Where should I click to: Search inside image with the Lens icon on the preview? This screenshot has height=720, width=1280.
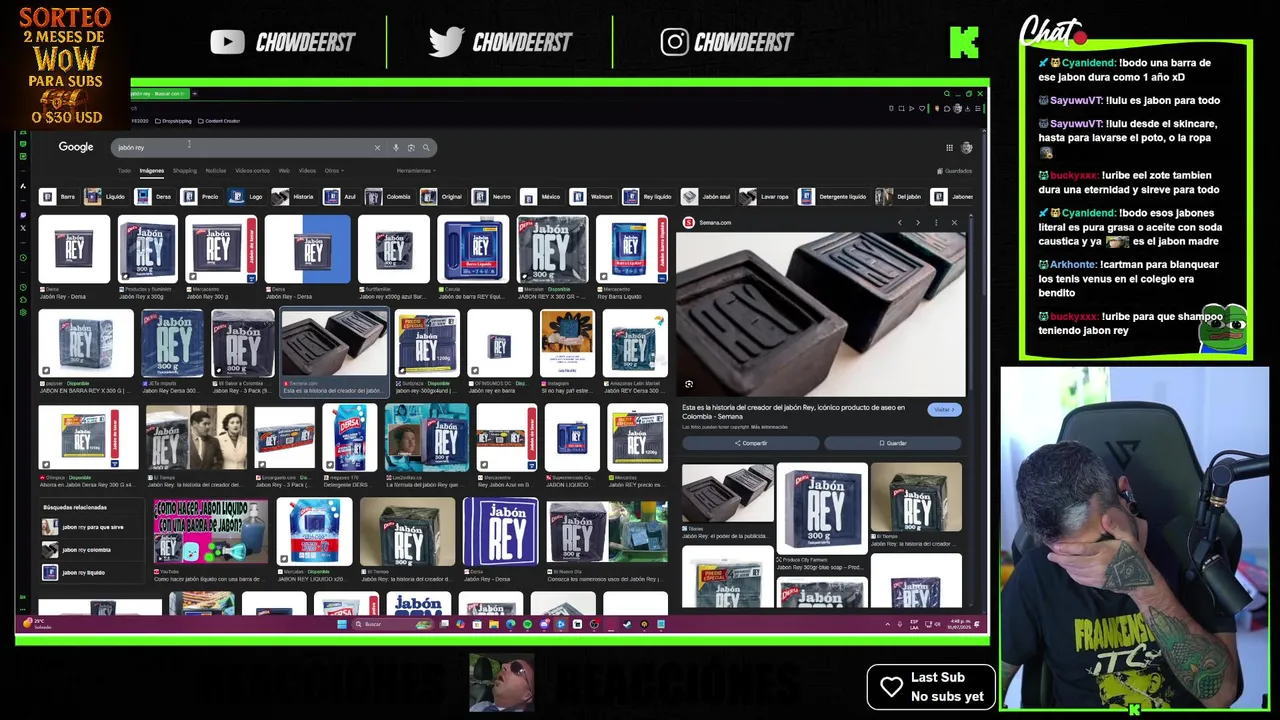point(689,384)
